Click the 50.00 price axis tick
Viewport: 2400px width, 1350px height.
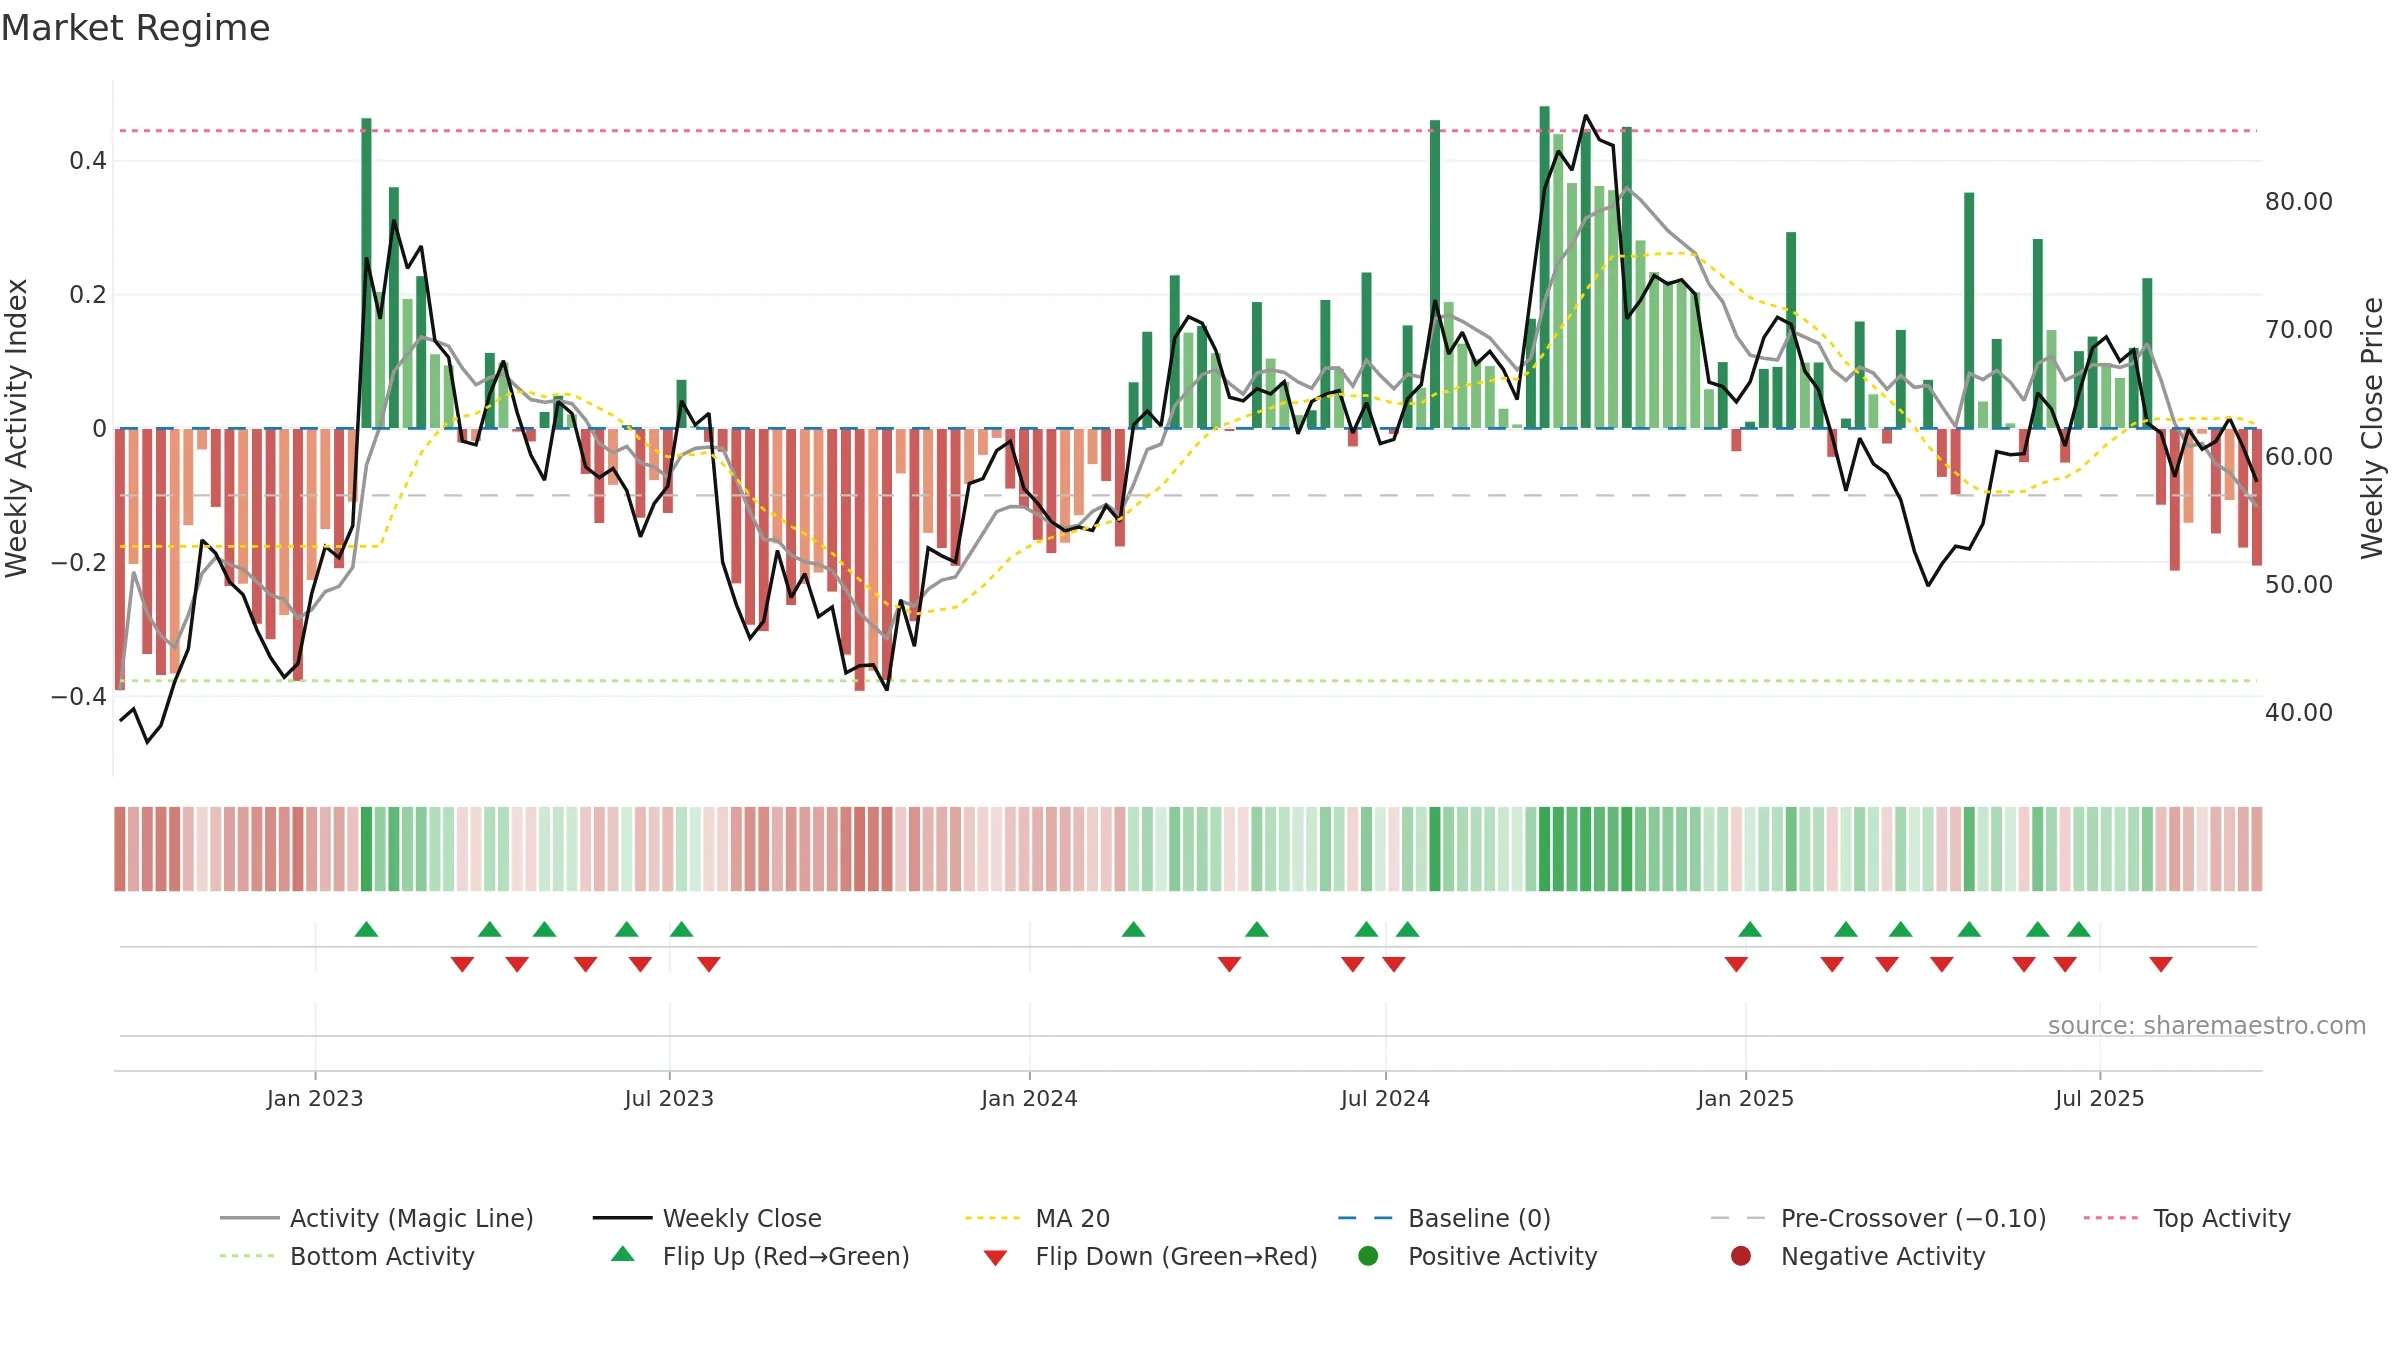click(2299, 585)
